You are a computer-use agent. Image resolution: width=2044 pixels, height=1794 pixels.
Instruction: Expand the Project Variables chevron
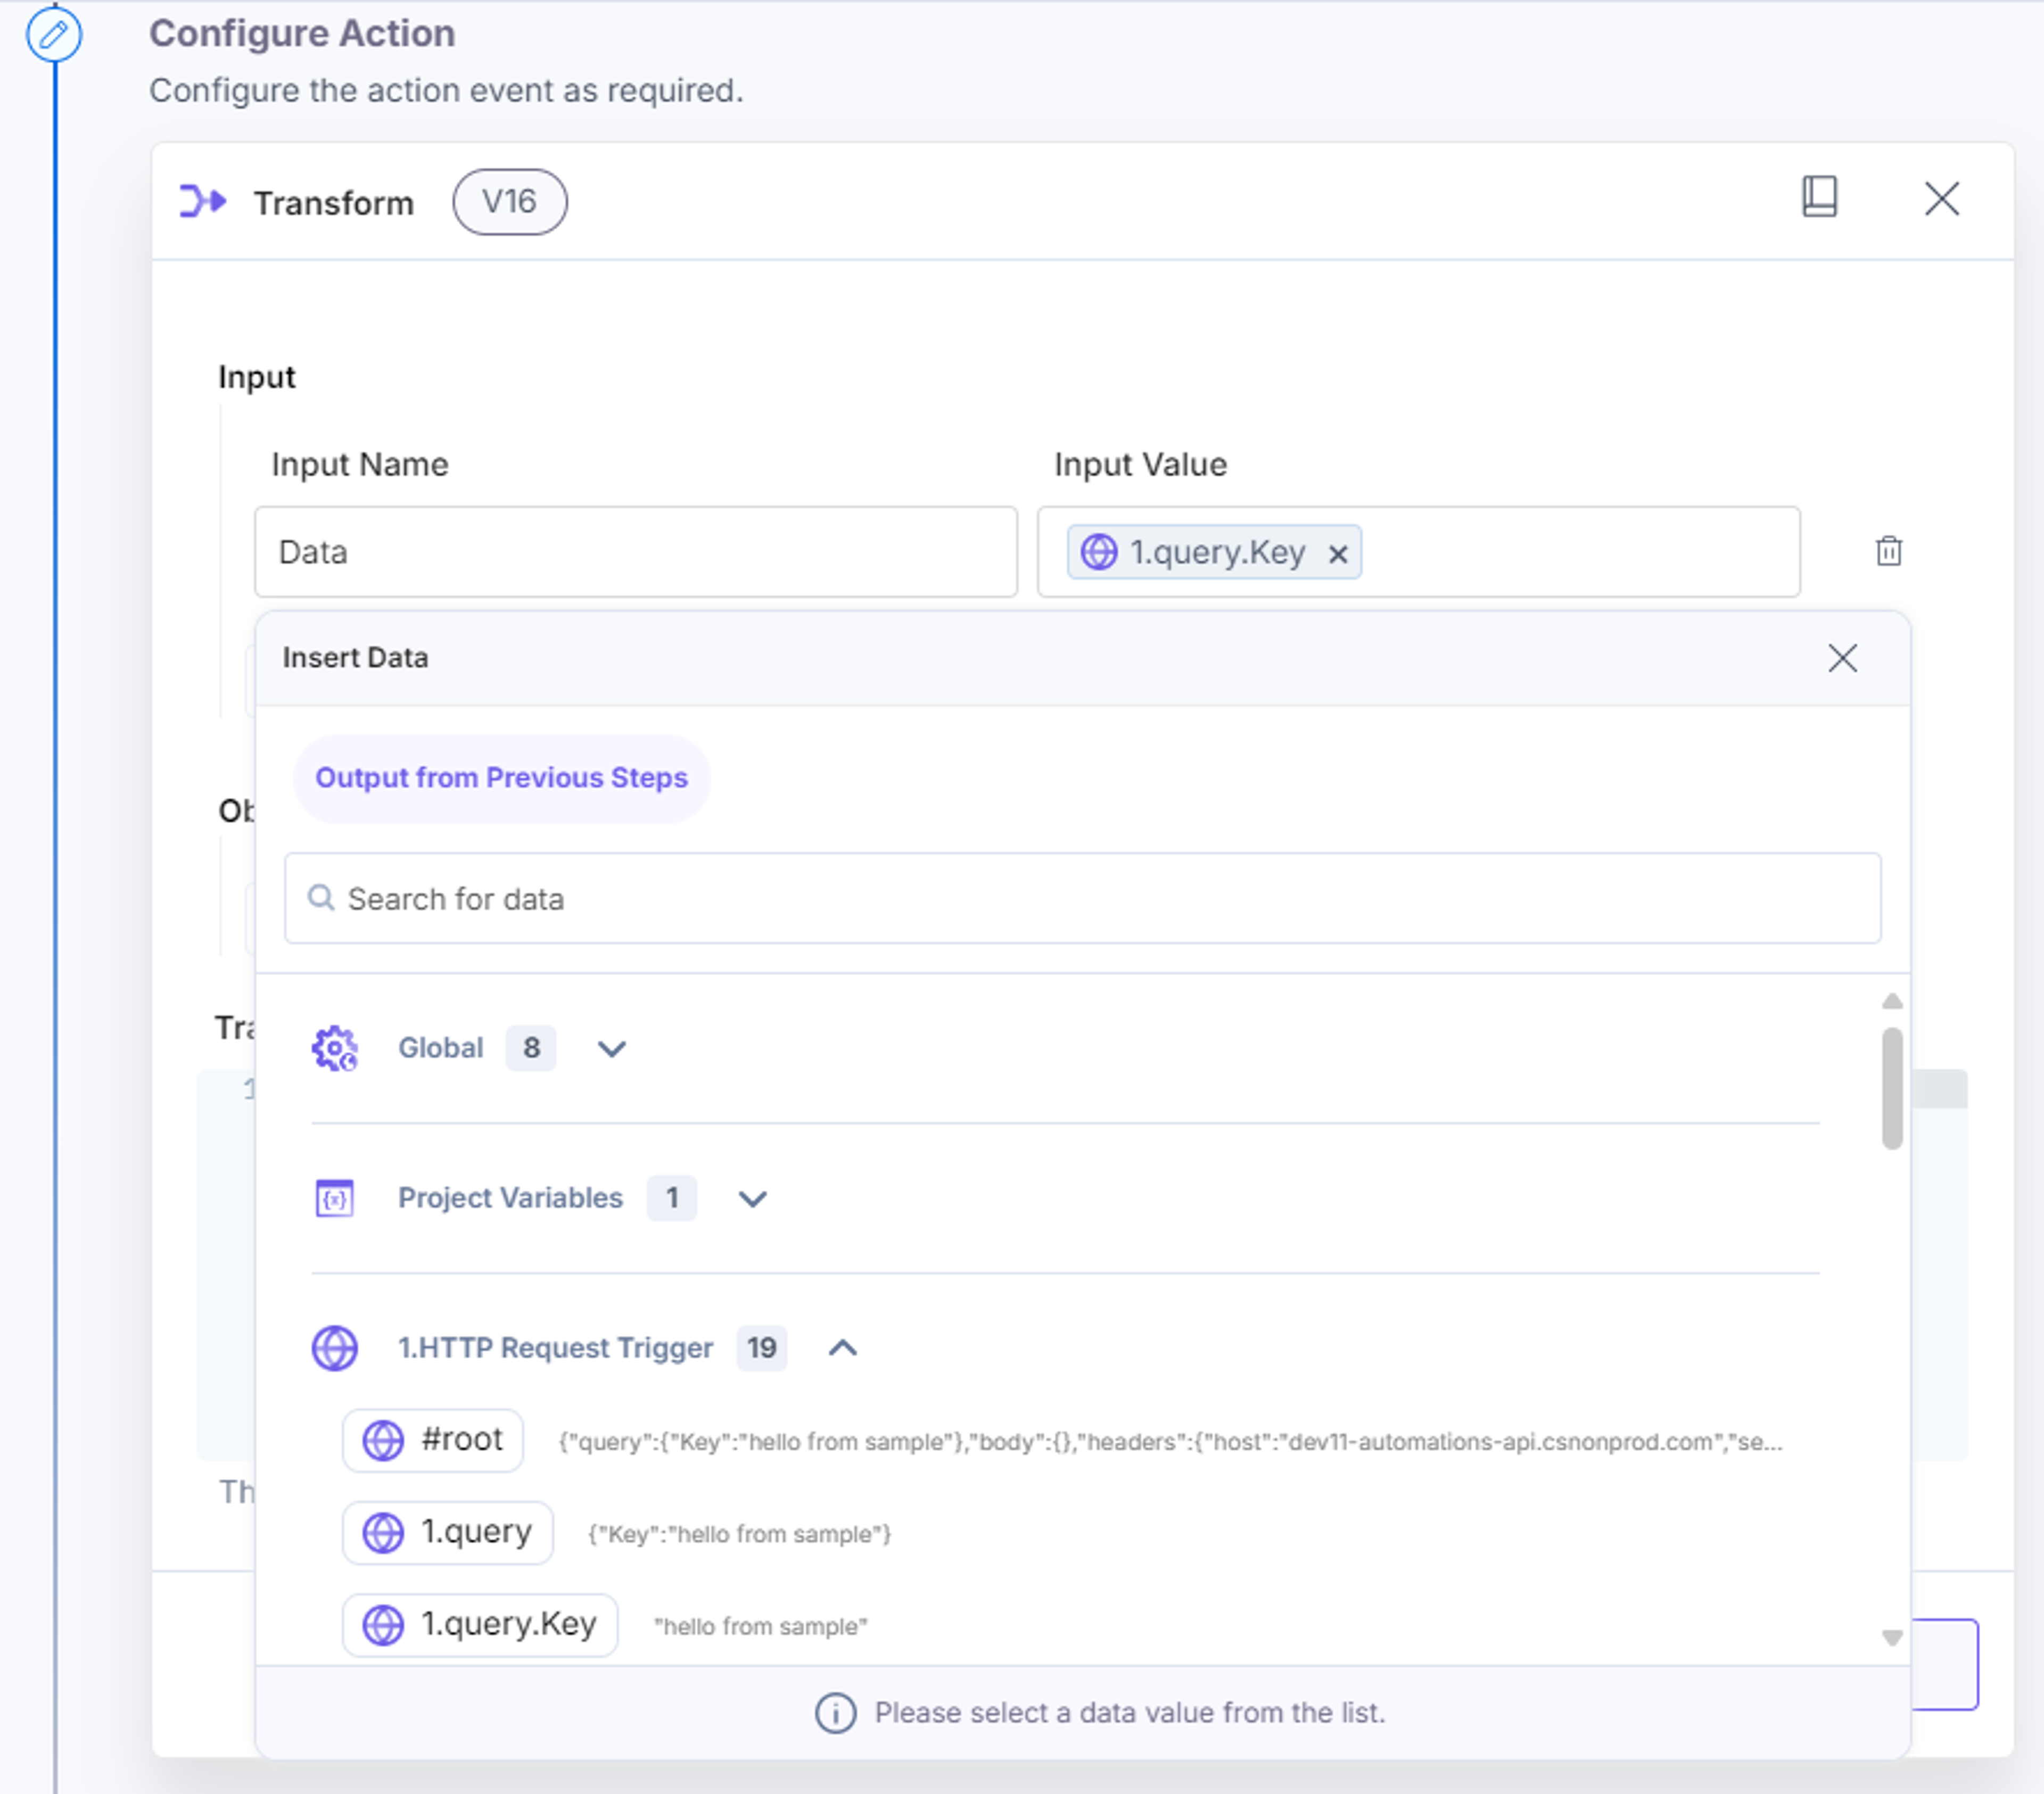click(752, 1198)
